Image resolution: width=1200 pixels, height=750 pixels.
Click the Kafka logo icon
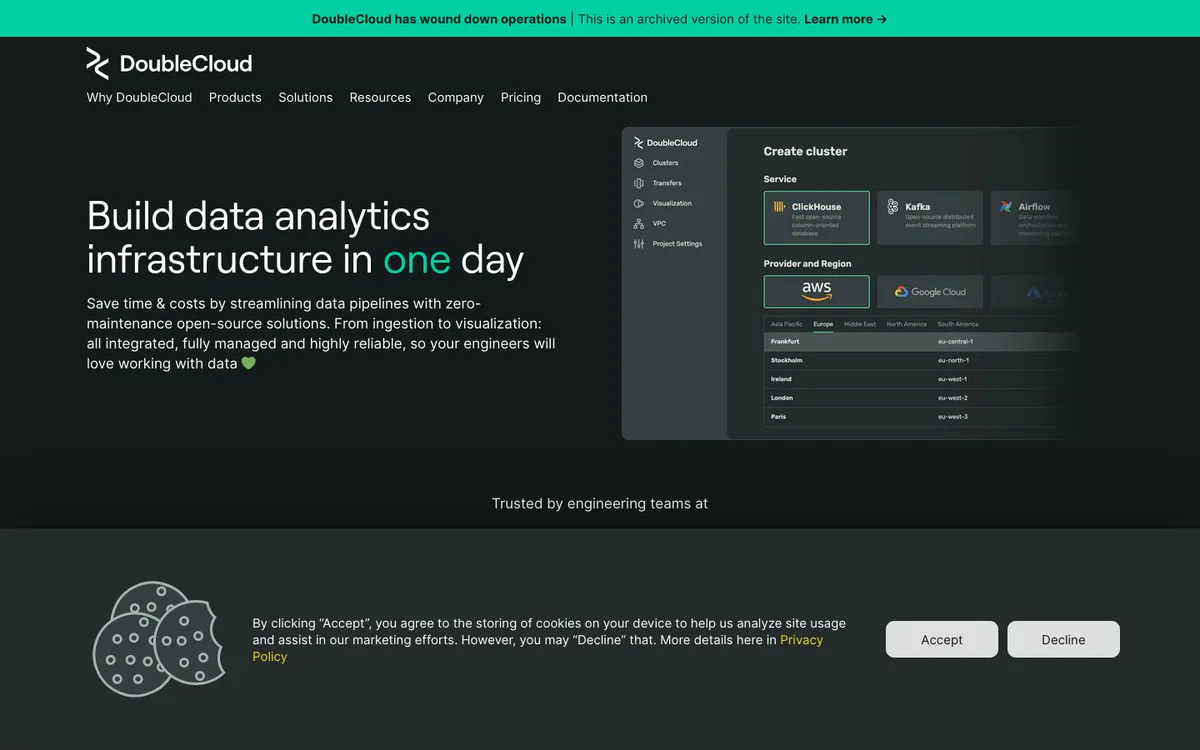point(893,206)
